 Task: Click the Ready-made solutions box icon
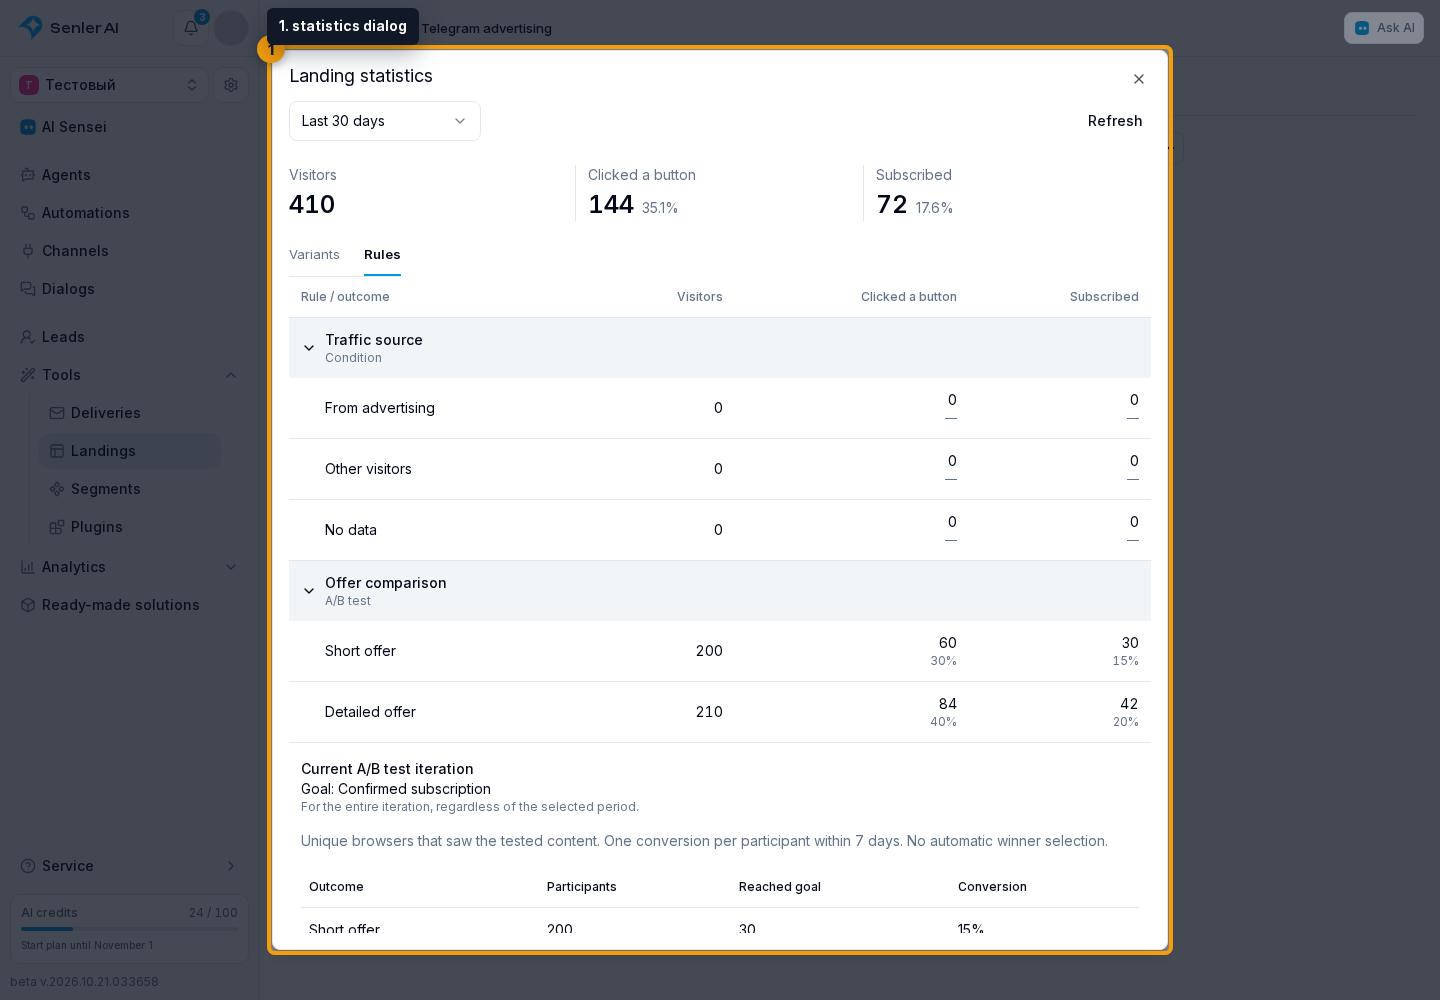click(28, 605)
